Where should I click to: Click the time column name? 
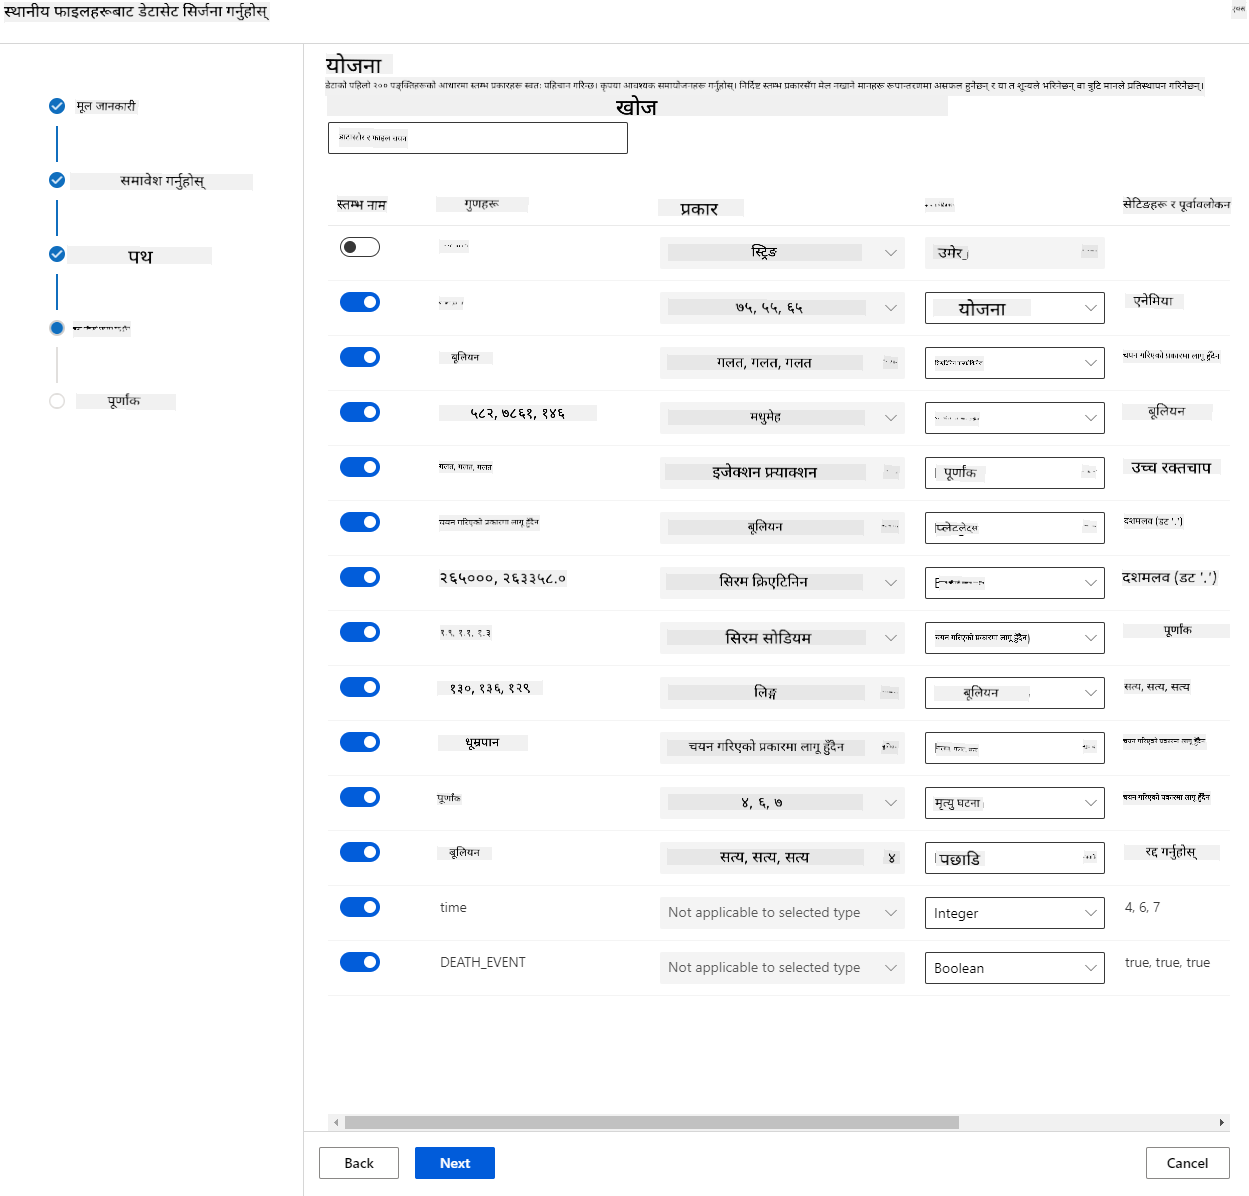point(453,907)
